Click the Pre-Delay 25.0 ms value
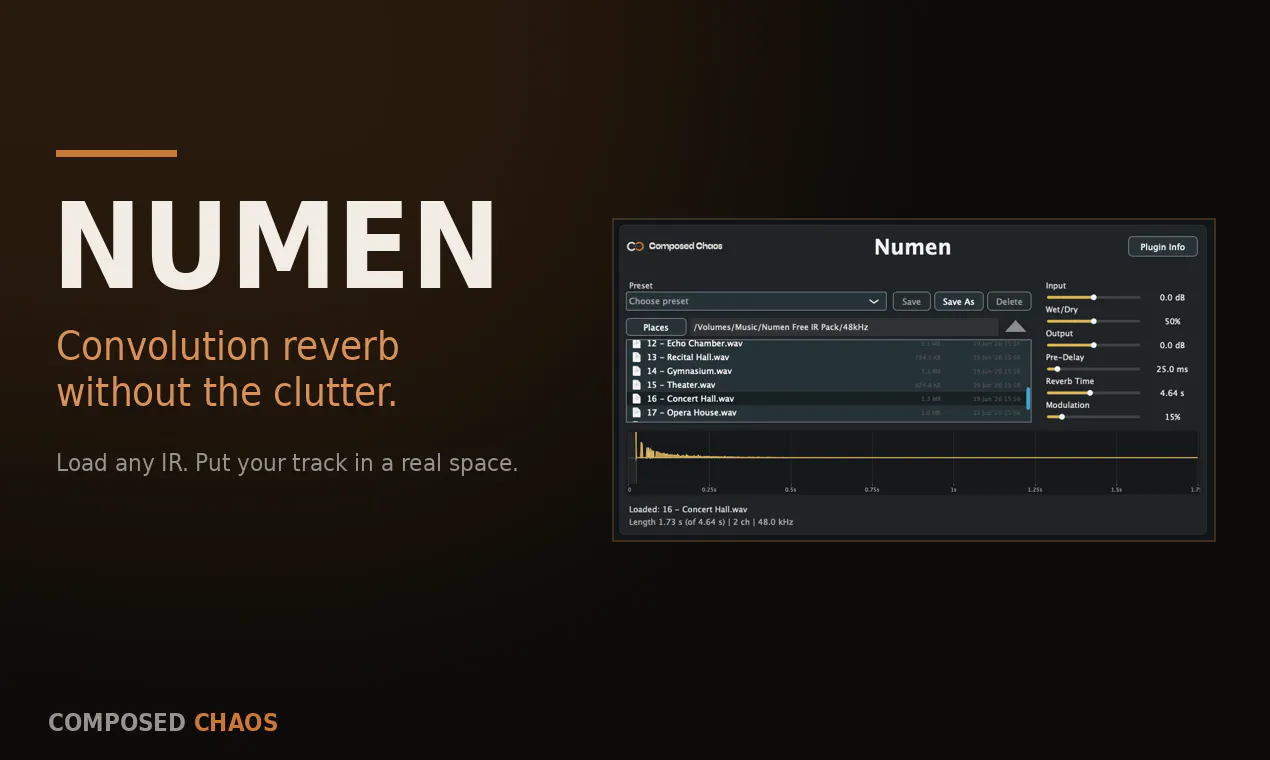The height and width of the screenshot is (760, 1270). [x=1172, y=370]
